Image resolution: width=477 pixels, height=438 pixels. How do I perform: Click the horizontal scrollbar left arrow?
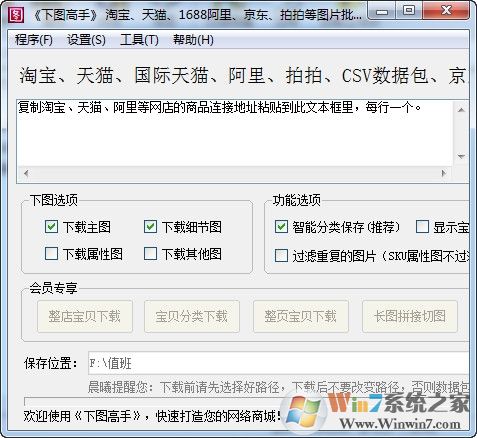tap(26, 173)
